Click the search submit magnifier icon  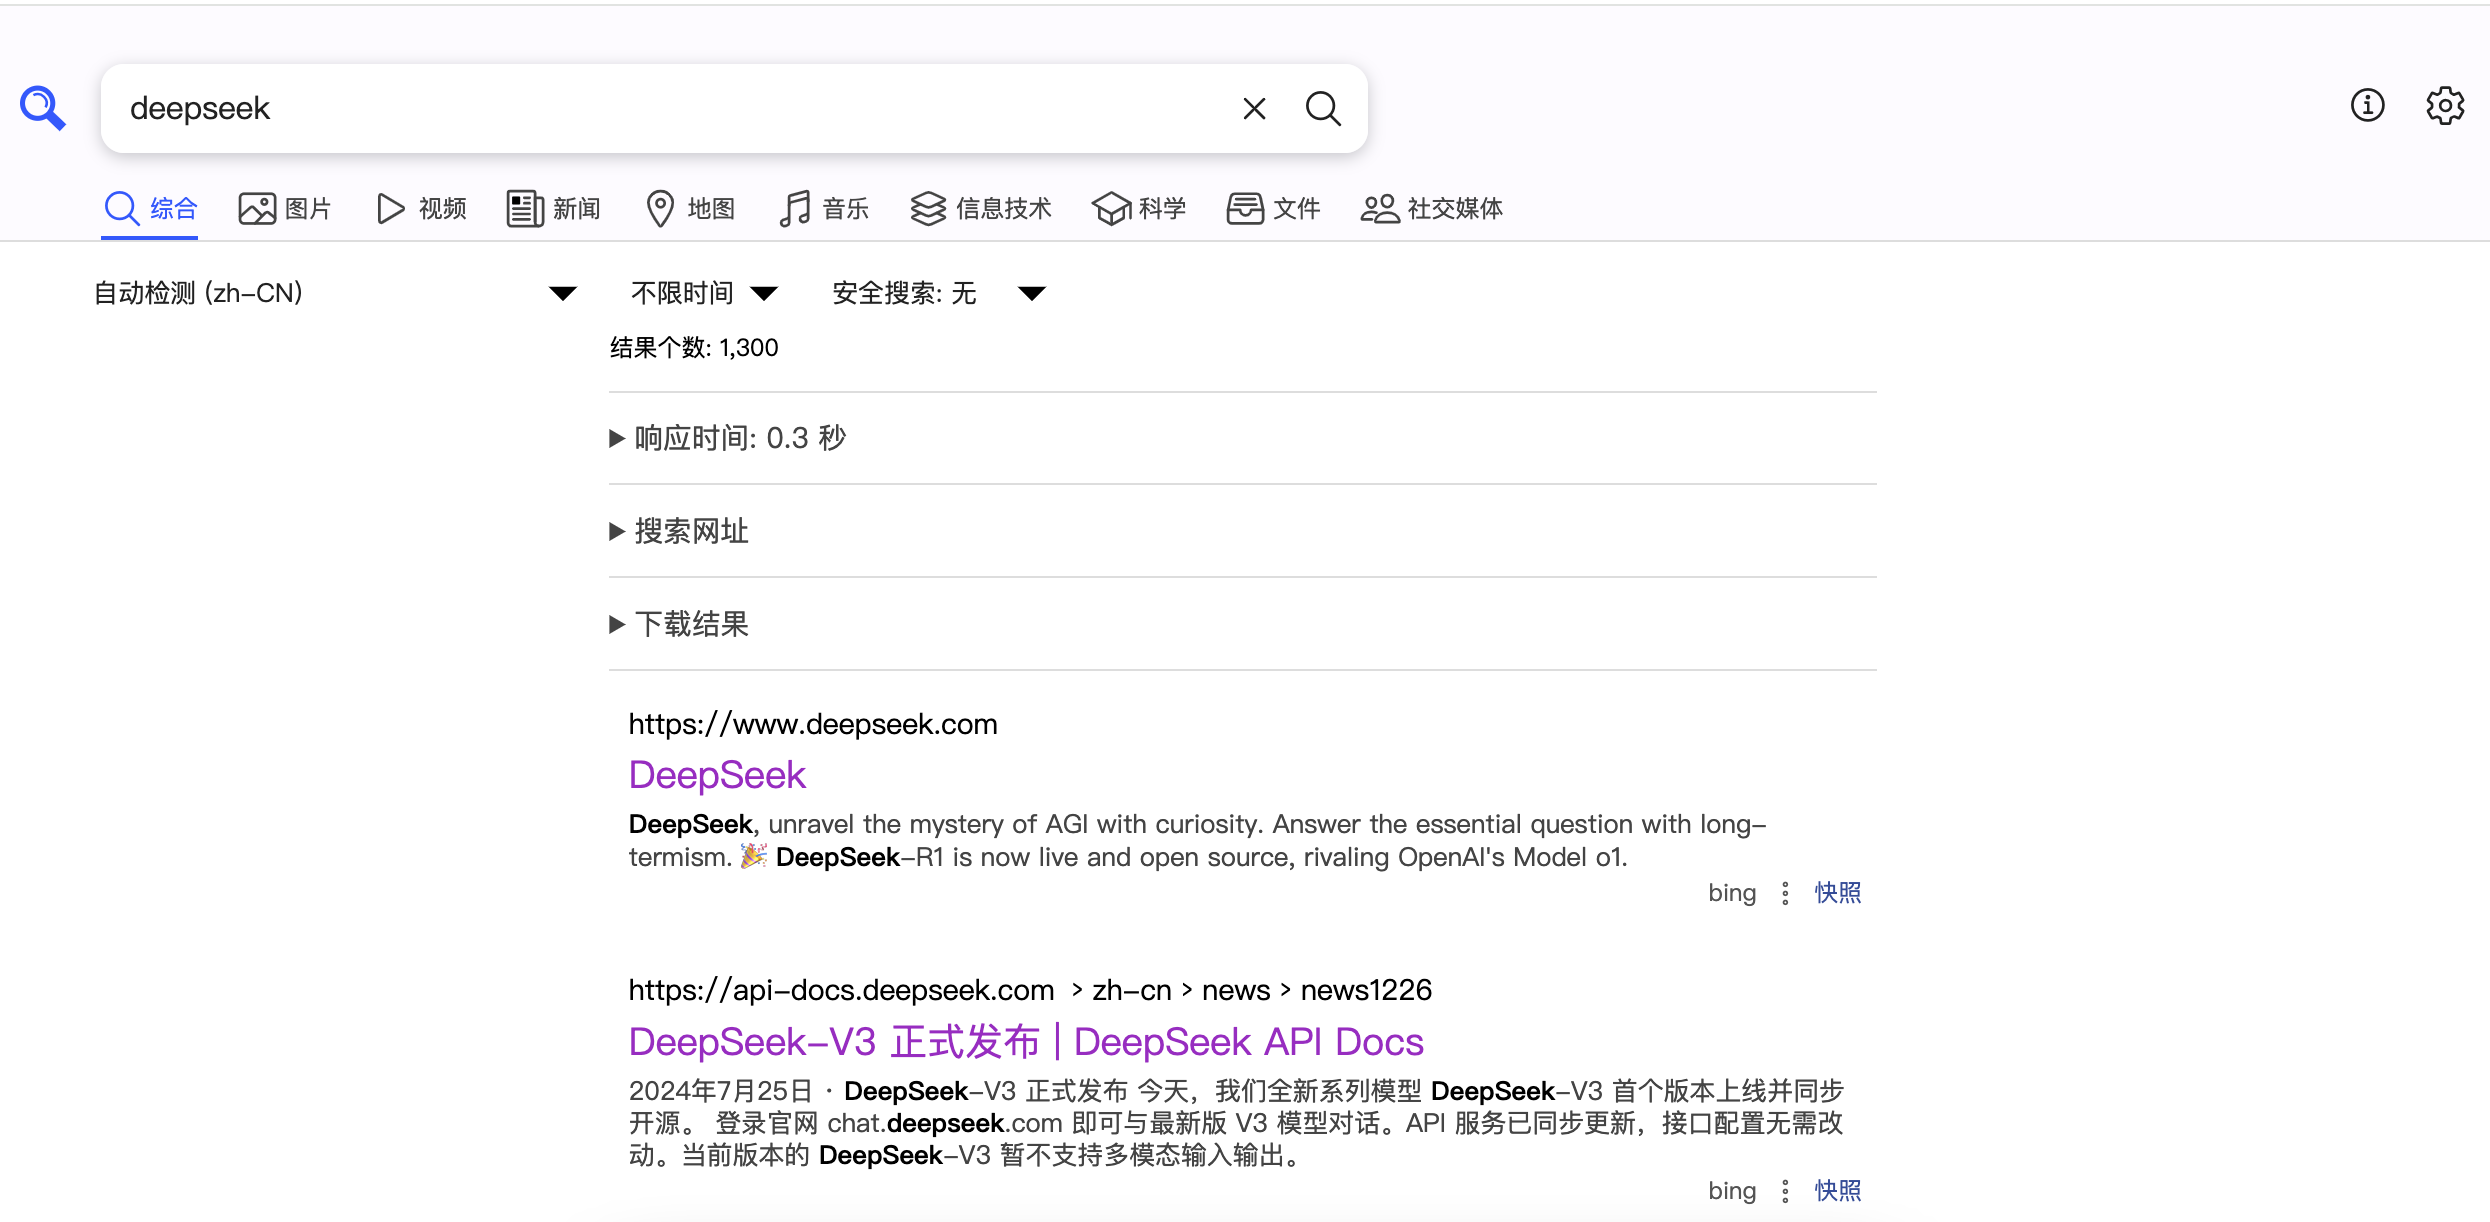[1323, 108]
